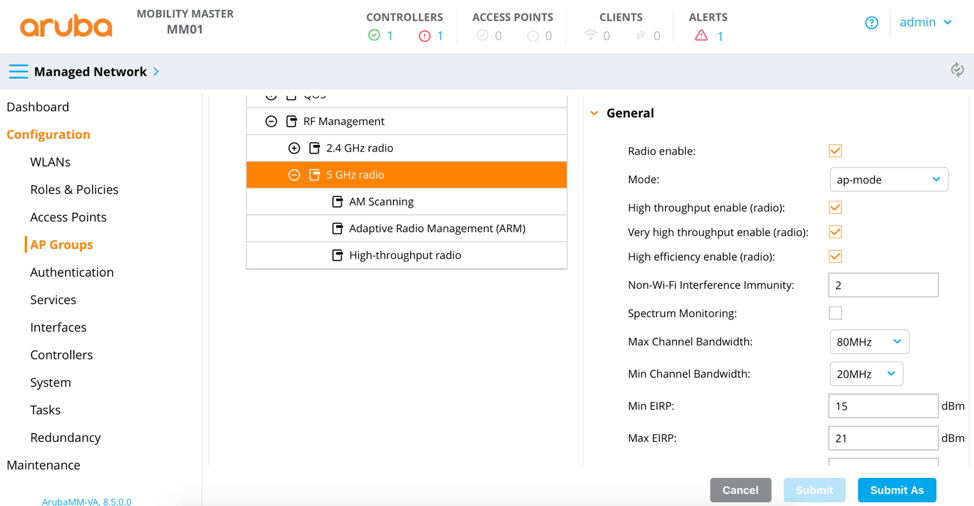Open the Max Channel Bandwidth dropdown
Screen dimensions: 974x506
[868, 342]
